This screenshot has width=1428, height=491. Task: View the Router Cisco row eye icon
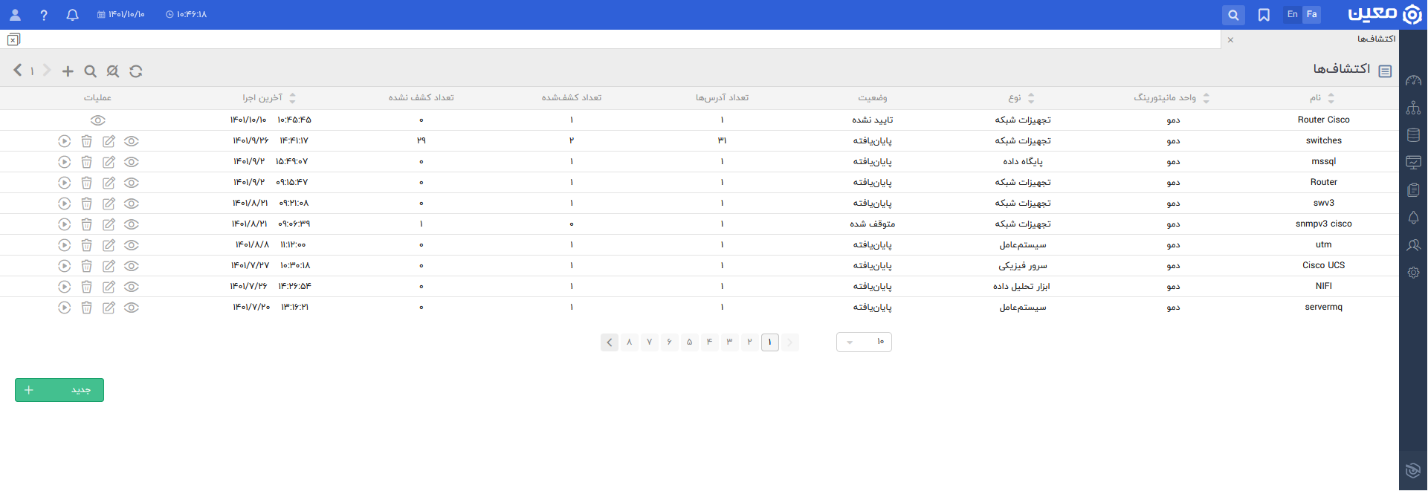[x=97, y=120]
